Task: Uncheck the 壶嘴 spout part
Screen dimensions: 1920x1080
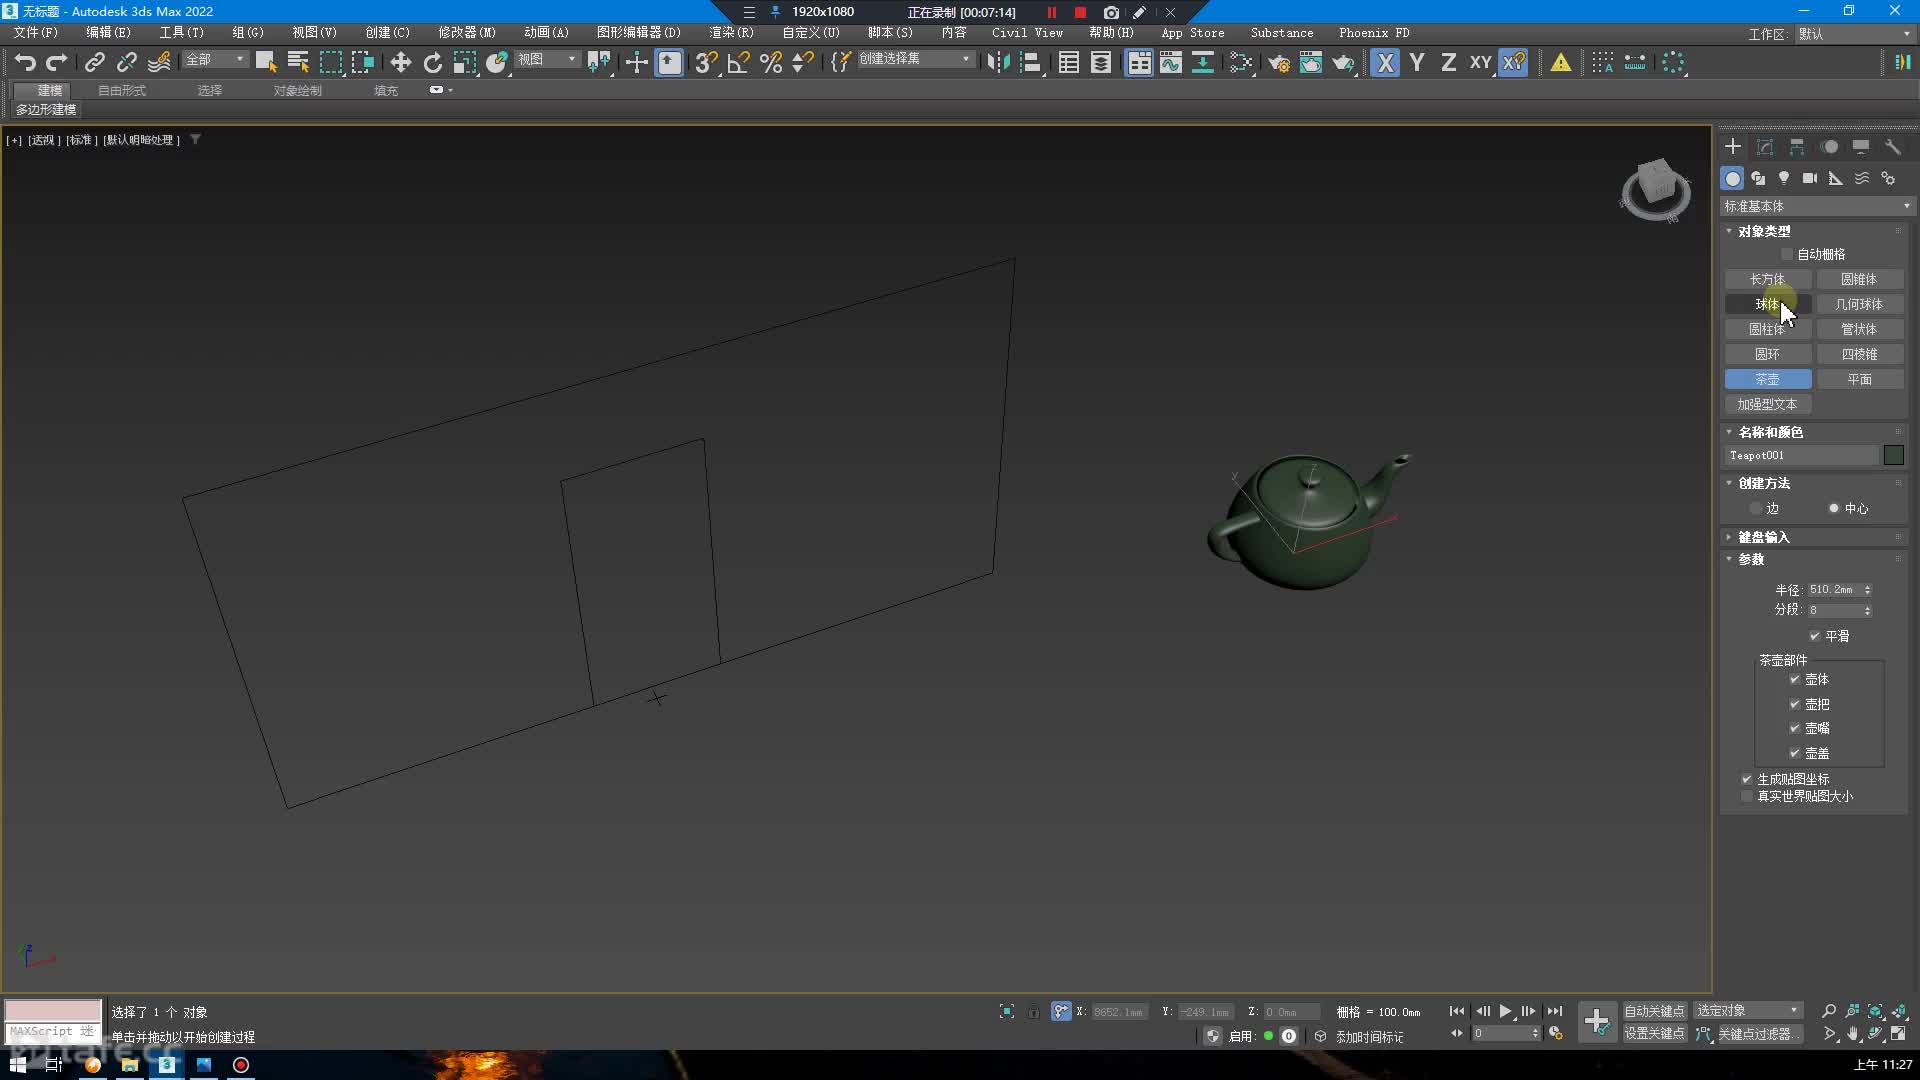Action: pyautogui.click(x=1795, y=728)
